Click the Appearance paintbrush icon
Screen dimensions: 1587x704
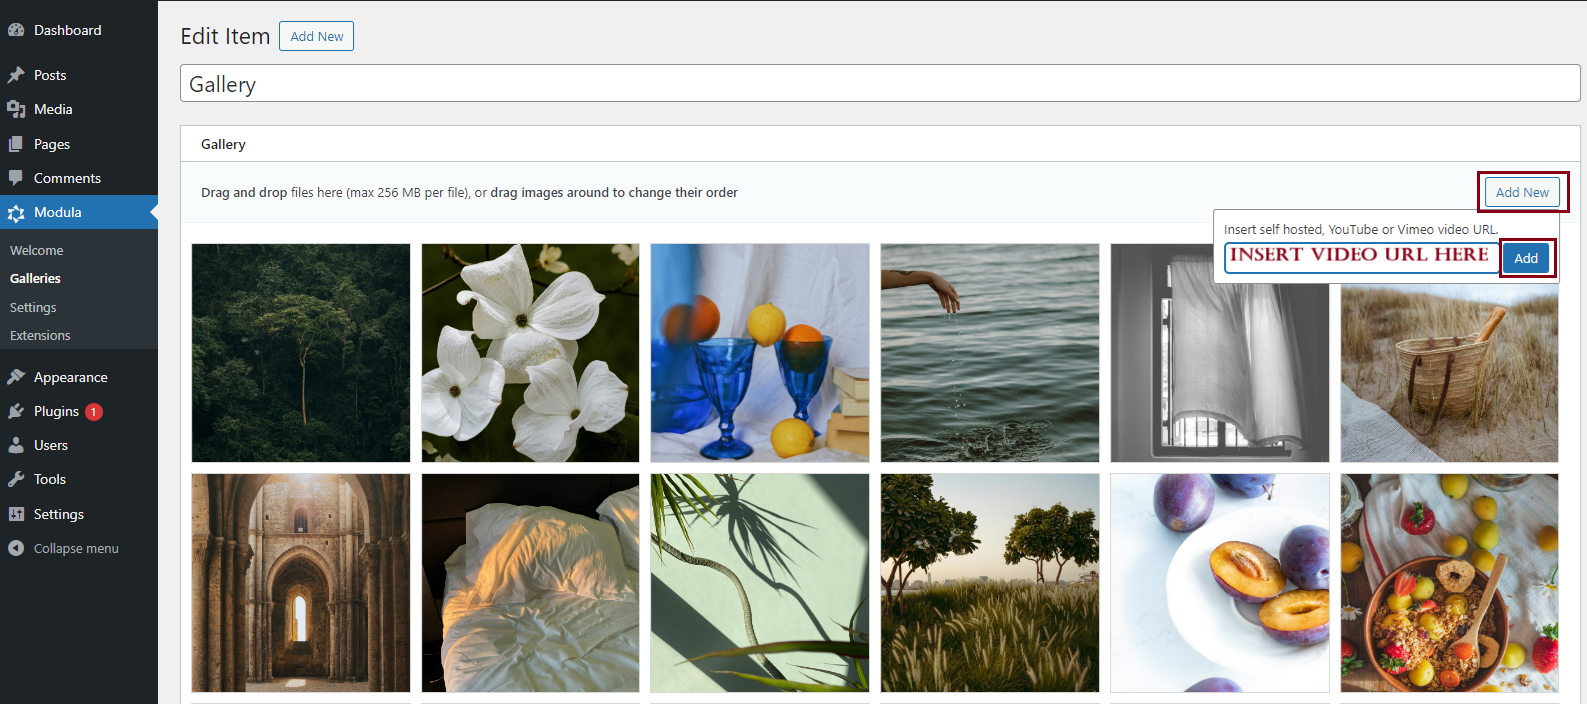pyautogui.click(x=16, y=377)
